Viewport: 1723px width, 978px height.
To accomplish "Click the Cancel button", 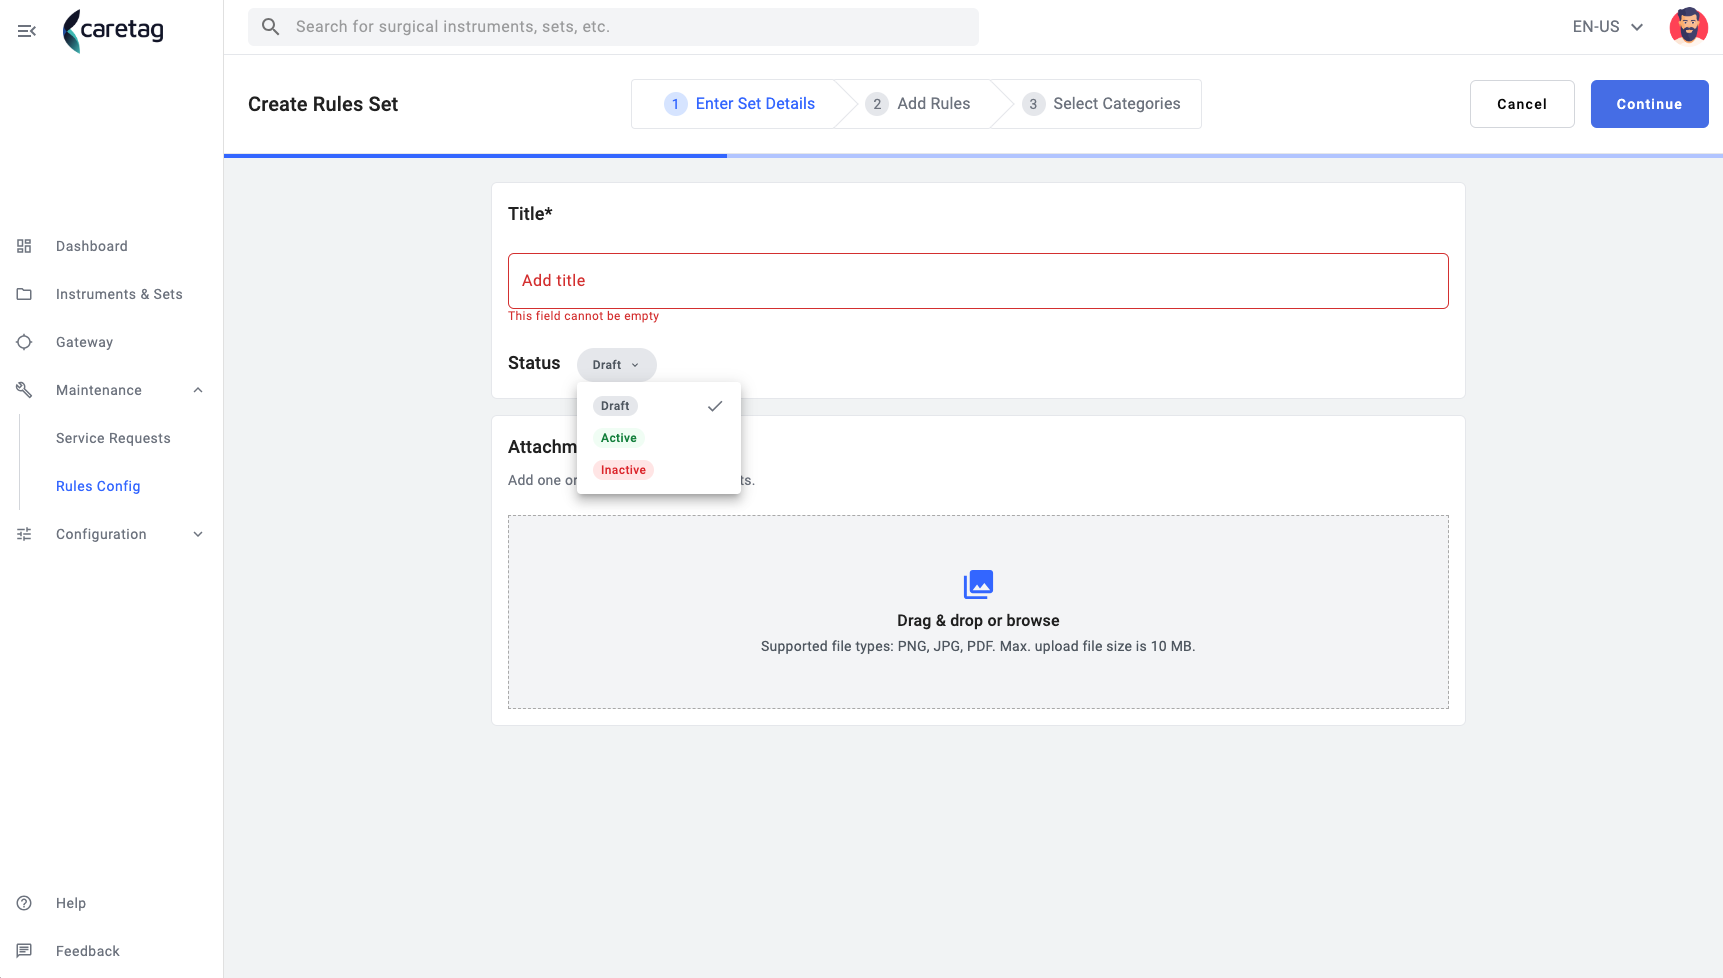I will [1522, 104].
